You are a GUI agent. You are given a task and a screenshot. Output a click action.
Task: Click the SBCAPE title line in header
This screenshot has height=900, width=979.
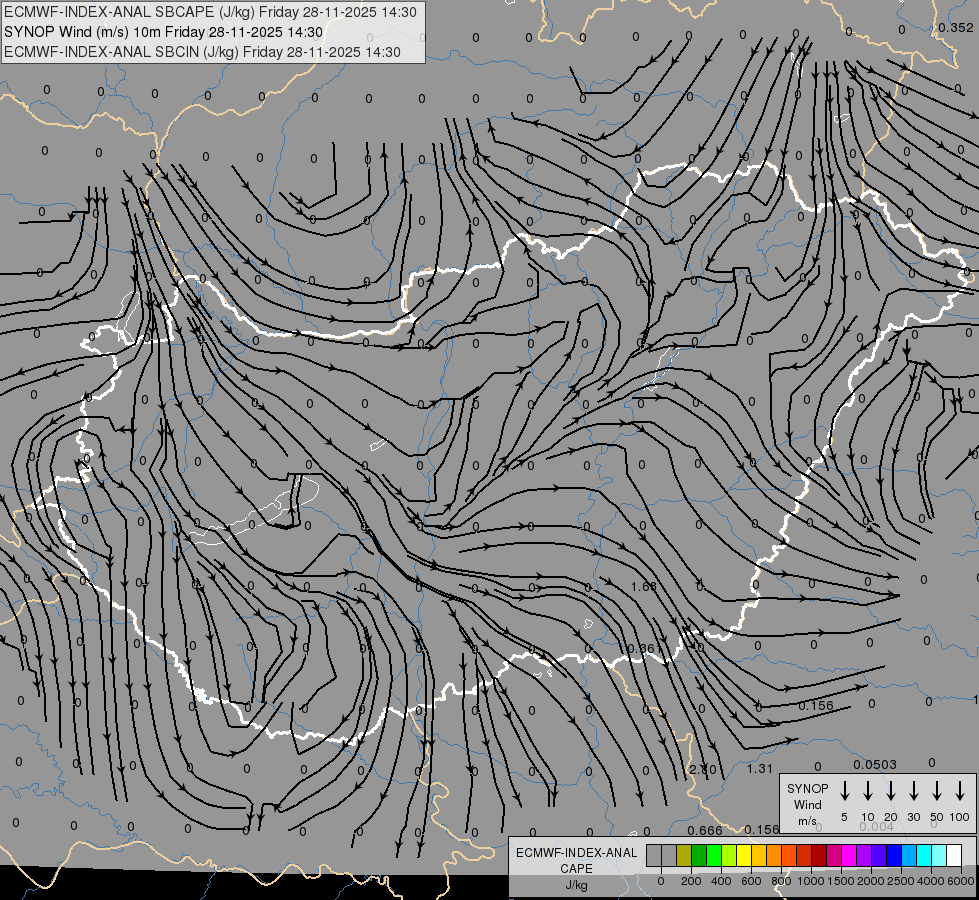point(210,12)
